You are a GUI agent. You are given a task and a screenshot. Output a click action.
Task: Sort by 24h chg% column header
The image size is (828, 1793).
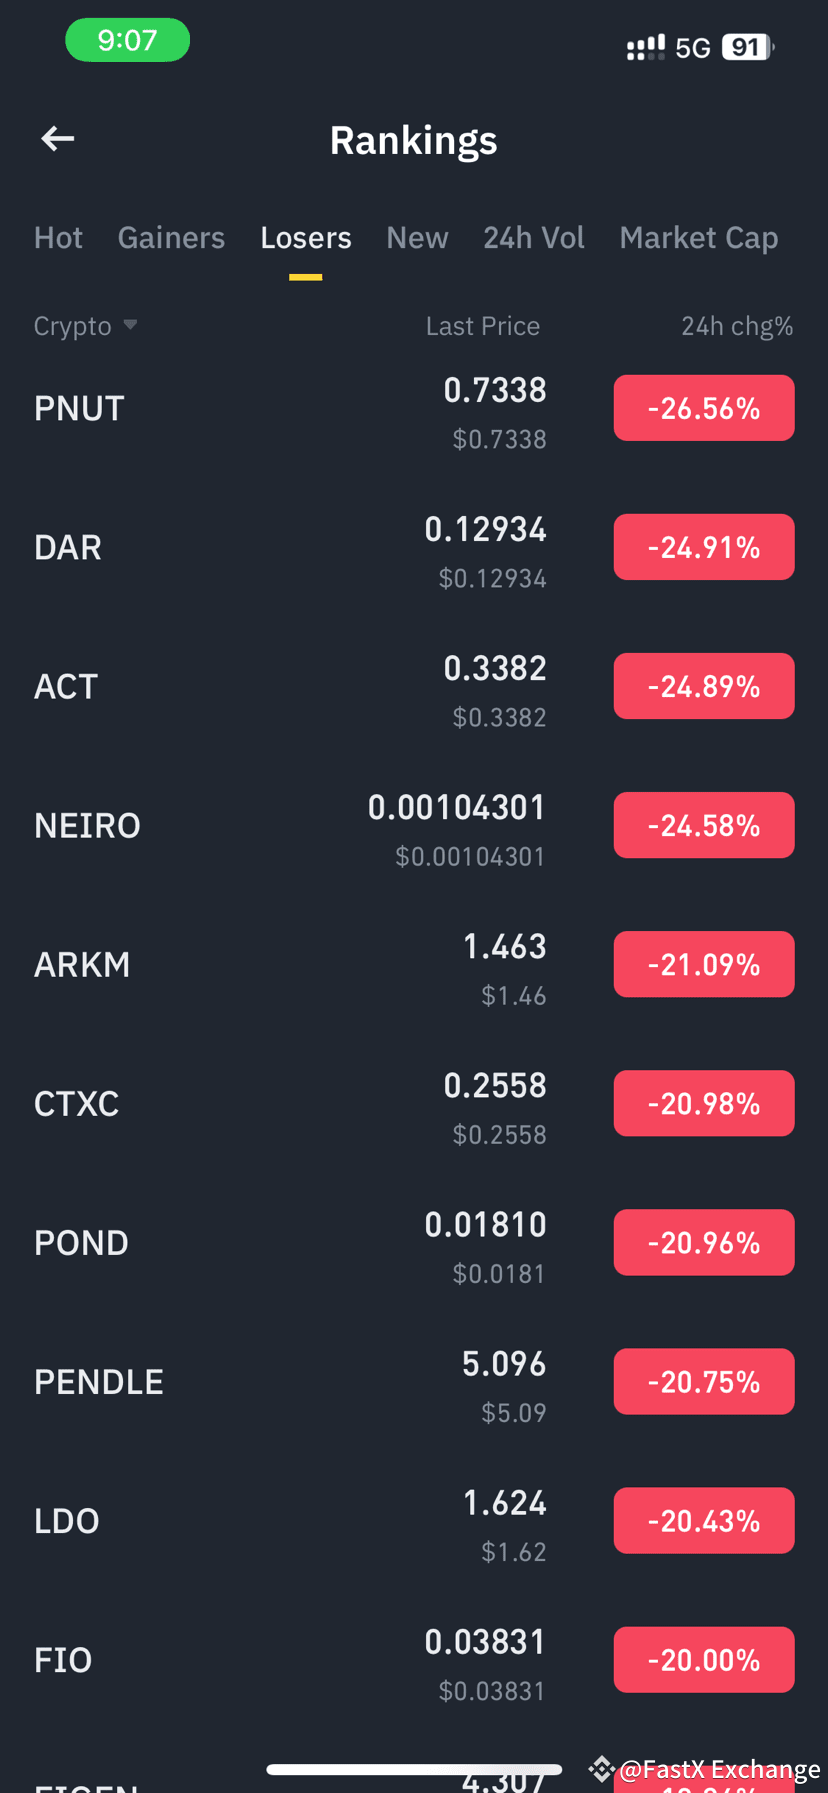pos(737,326)
